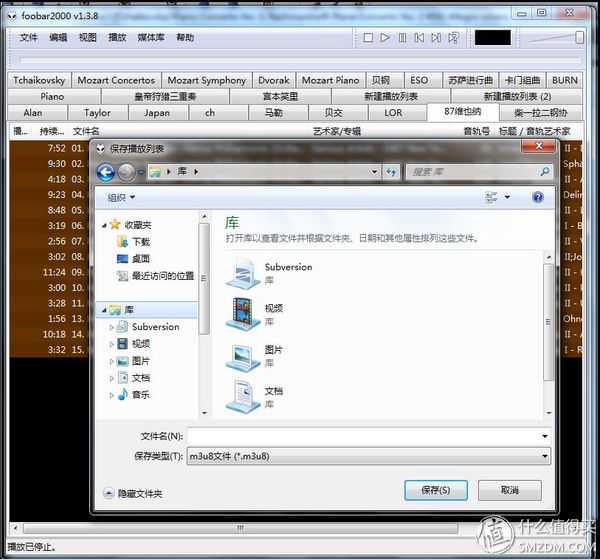Viewport: 600px width, 559px height.
Task: Click the help question mark icon
Action: [x=538, y=198]
